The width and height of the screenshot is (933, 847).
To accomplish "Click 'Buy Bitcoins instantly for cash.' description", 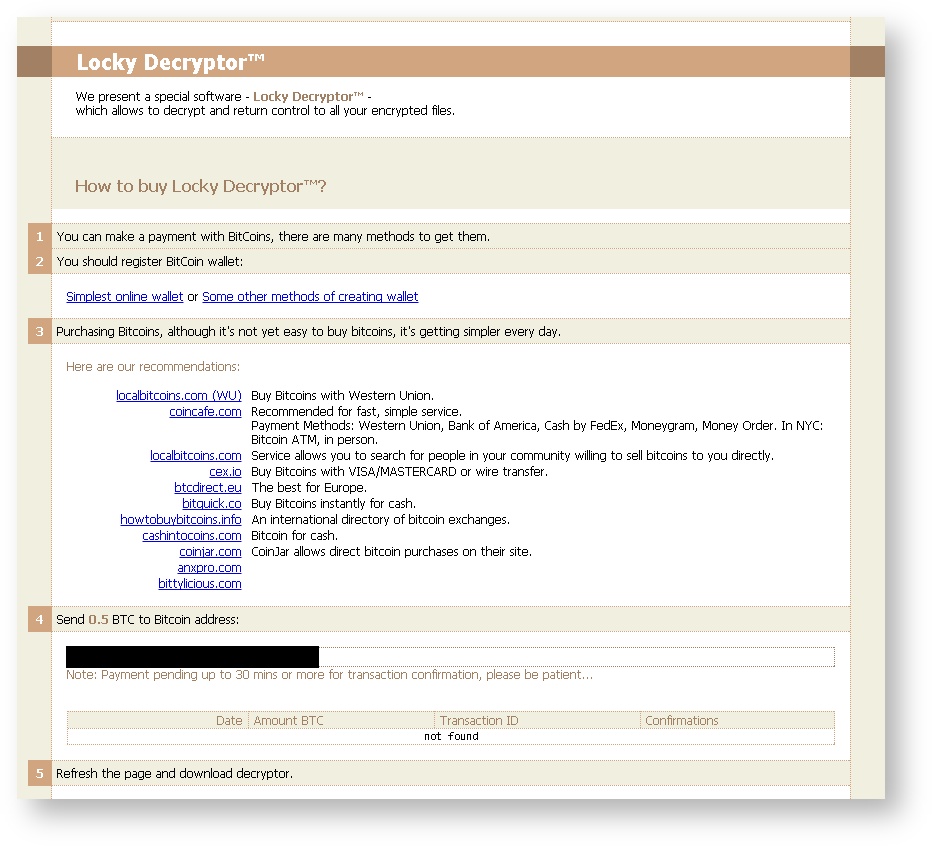I will (x=333, y=504).
